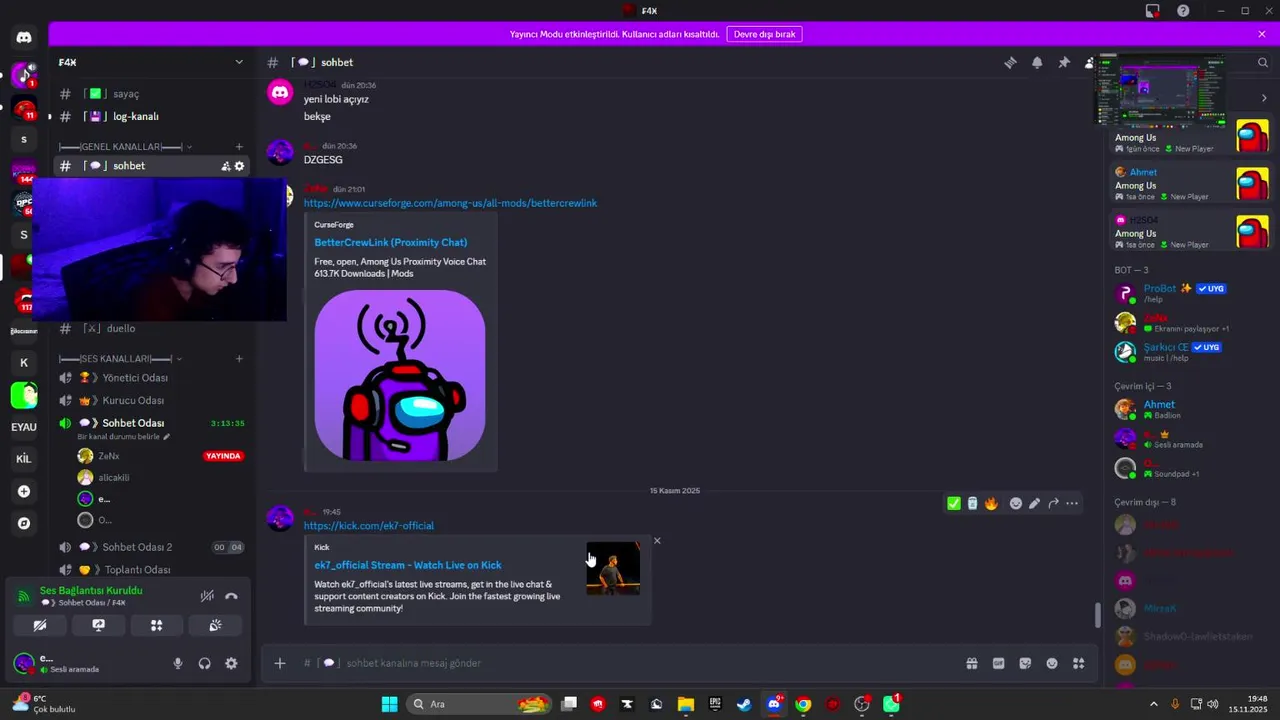Image resolution: width=1280 pixels, height=720 pixels.
Task: Open voice connection signal icon
Action: click(x=23, y=596)
